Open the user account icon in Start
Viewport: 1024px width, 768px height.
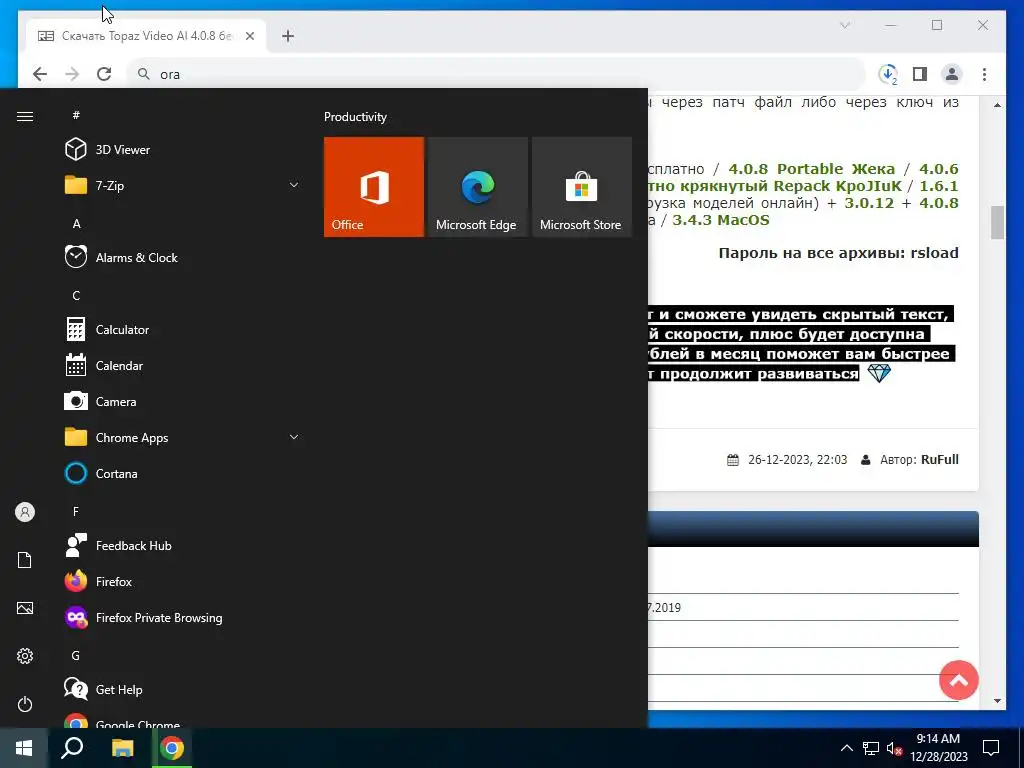(25, 512)
